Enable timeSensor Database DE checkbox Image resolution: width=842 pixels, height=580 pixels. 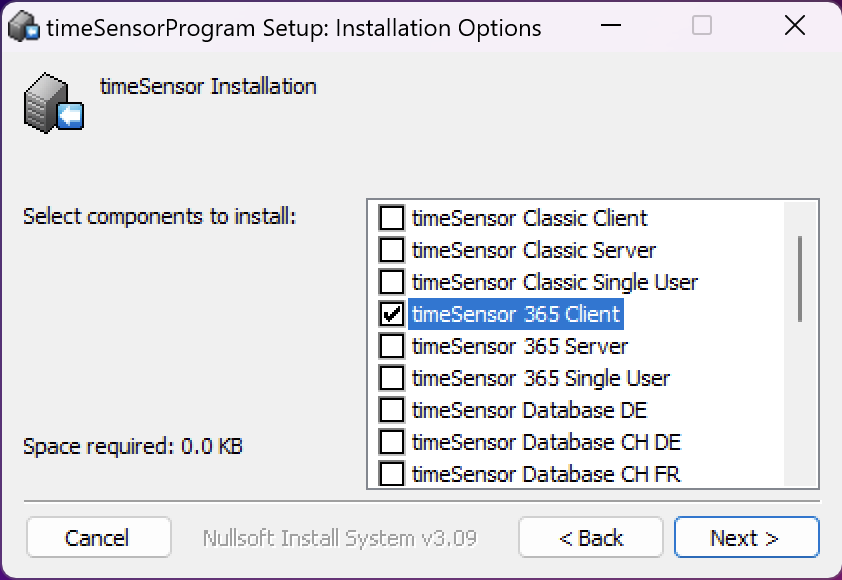391,410
